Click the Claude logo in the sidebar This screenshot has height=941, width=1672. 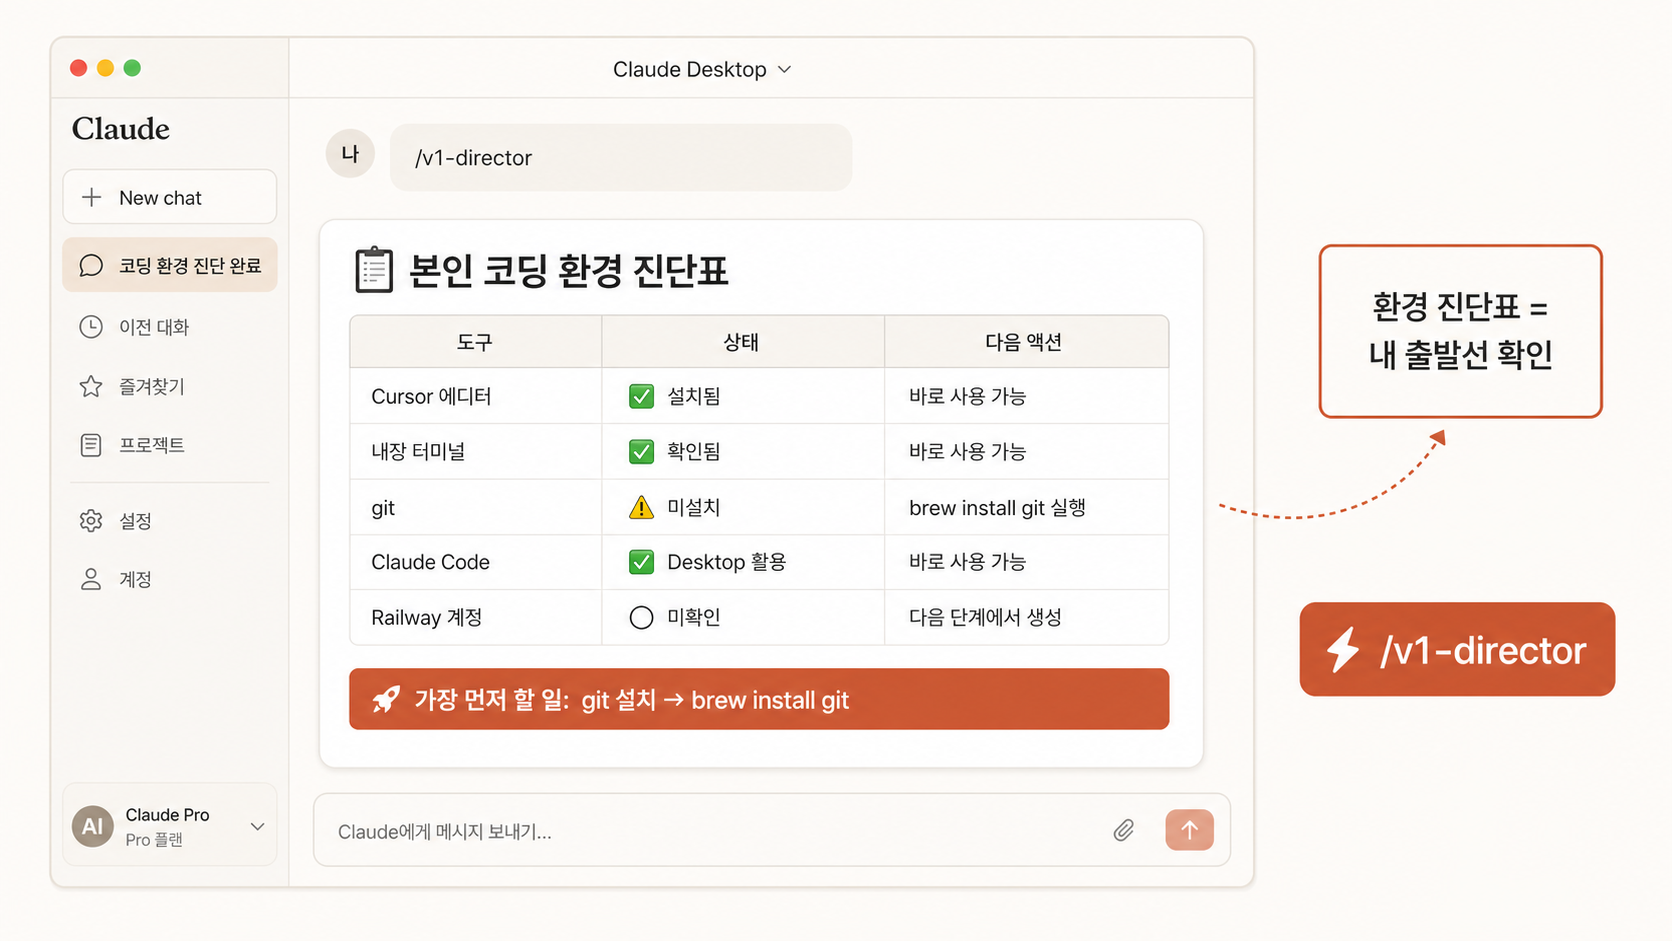click(x=121, y=129)
